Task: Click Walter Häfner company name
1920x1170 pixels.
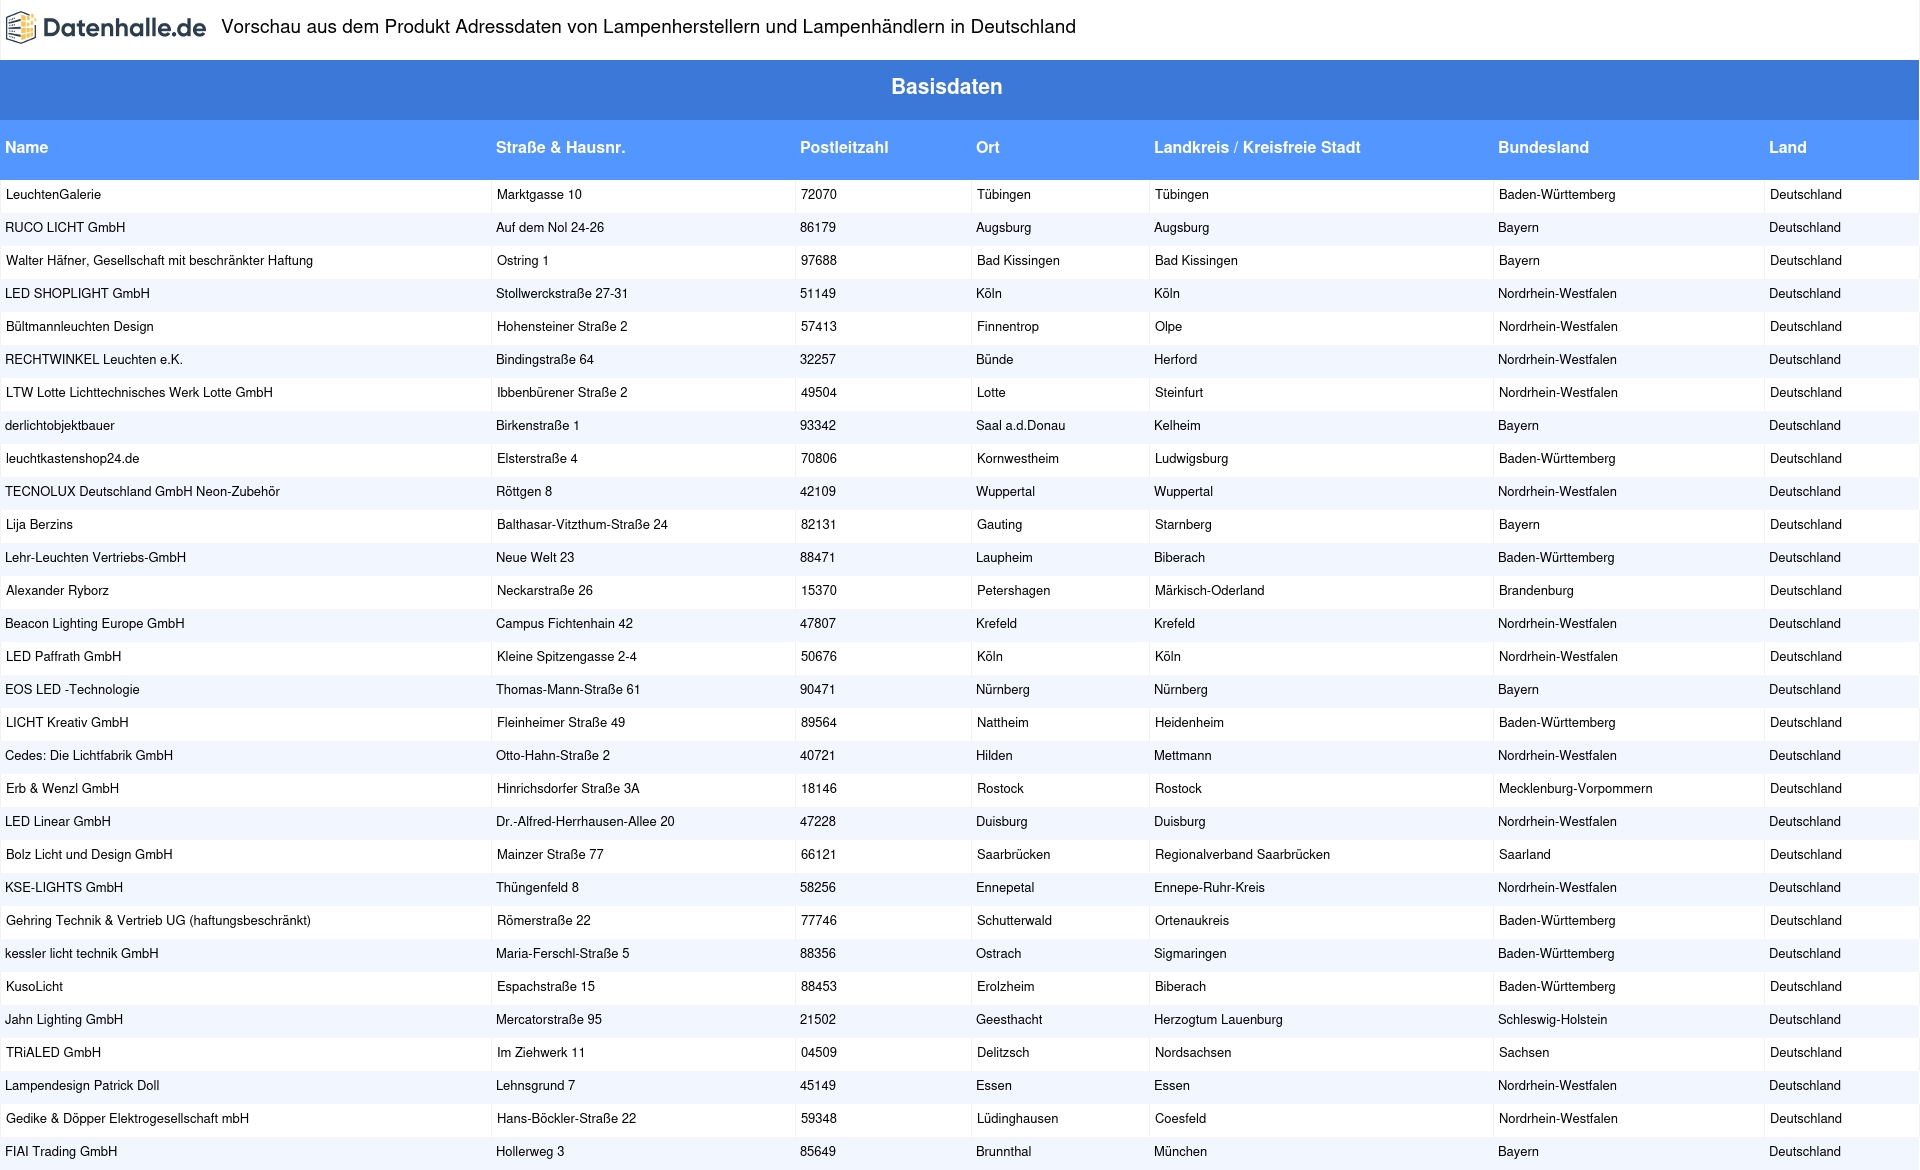Action: 160,260
